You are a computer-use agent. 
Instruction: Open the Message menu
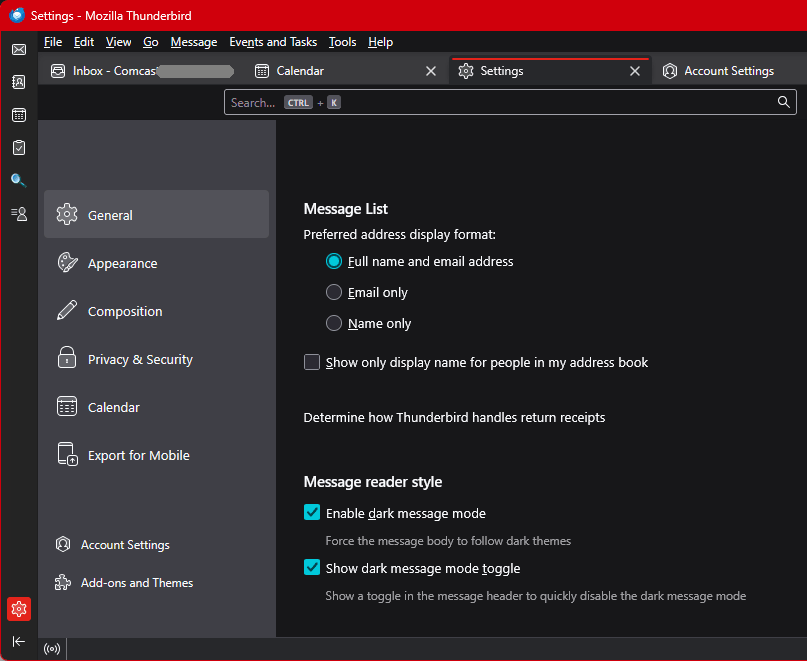194,42
